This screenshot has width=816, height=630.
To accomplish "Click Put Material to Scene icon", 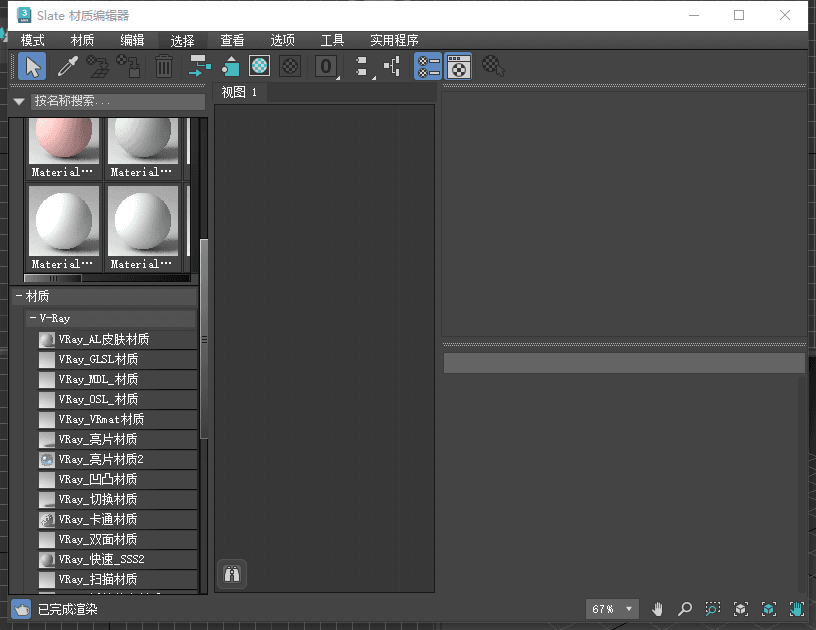I will pos(98,67).
